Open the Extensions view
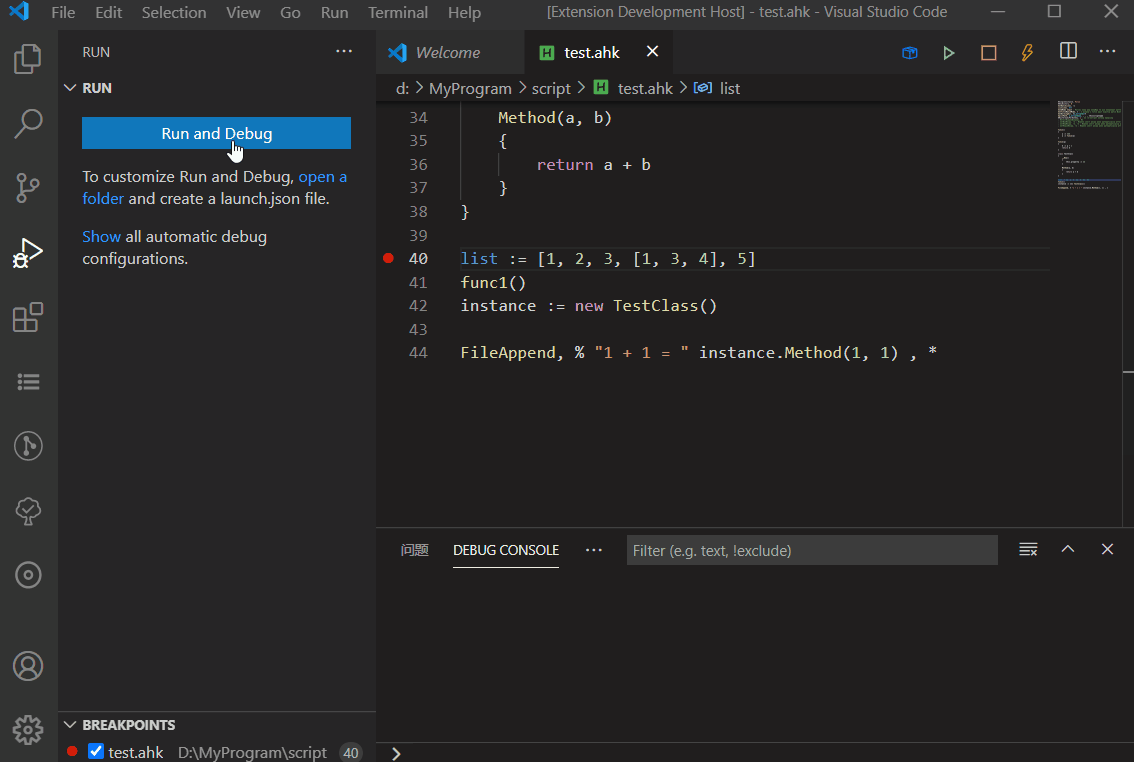Screen dimensions: 1134x762 click(x=28, y=317)
